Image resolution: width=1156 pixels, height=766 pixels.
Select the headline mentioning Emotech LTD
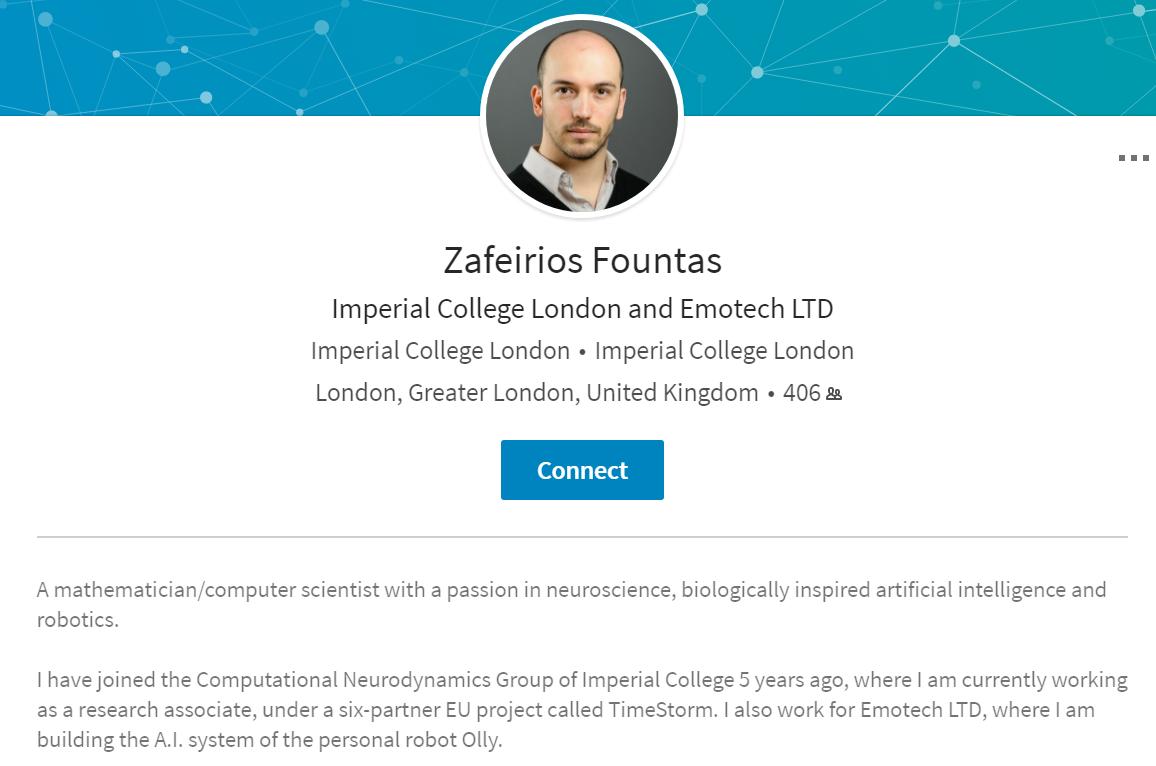582,309
